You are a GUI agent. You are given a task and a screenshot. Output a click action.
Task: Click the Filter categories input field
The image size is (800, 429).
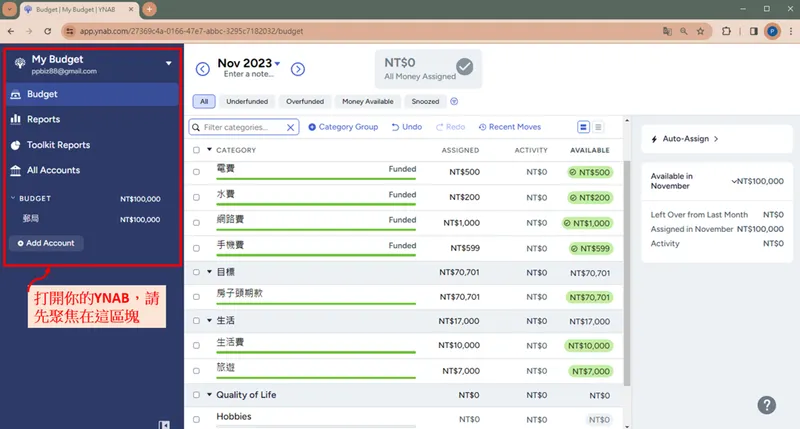click(x=243, y=127)
